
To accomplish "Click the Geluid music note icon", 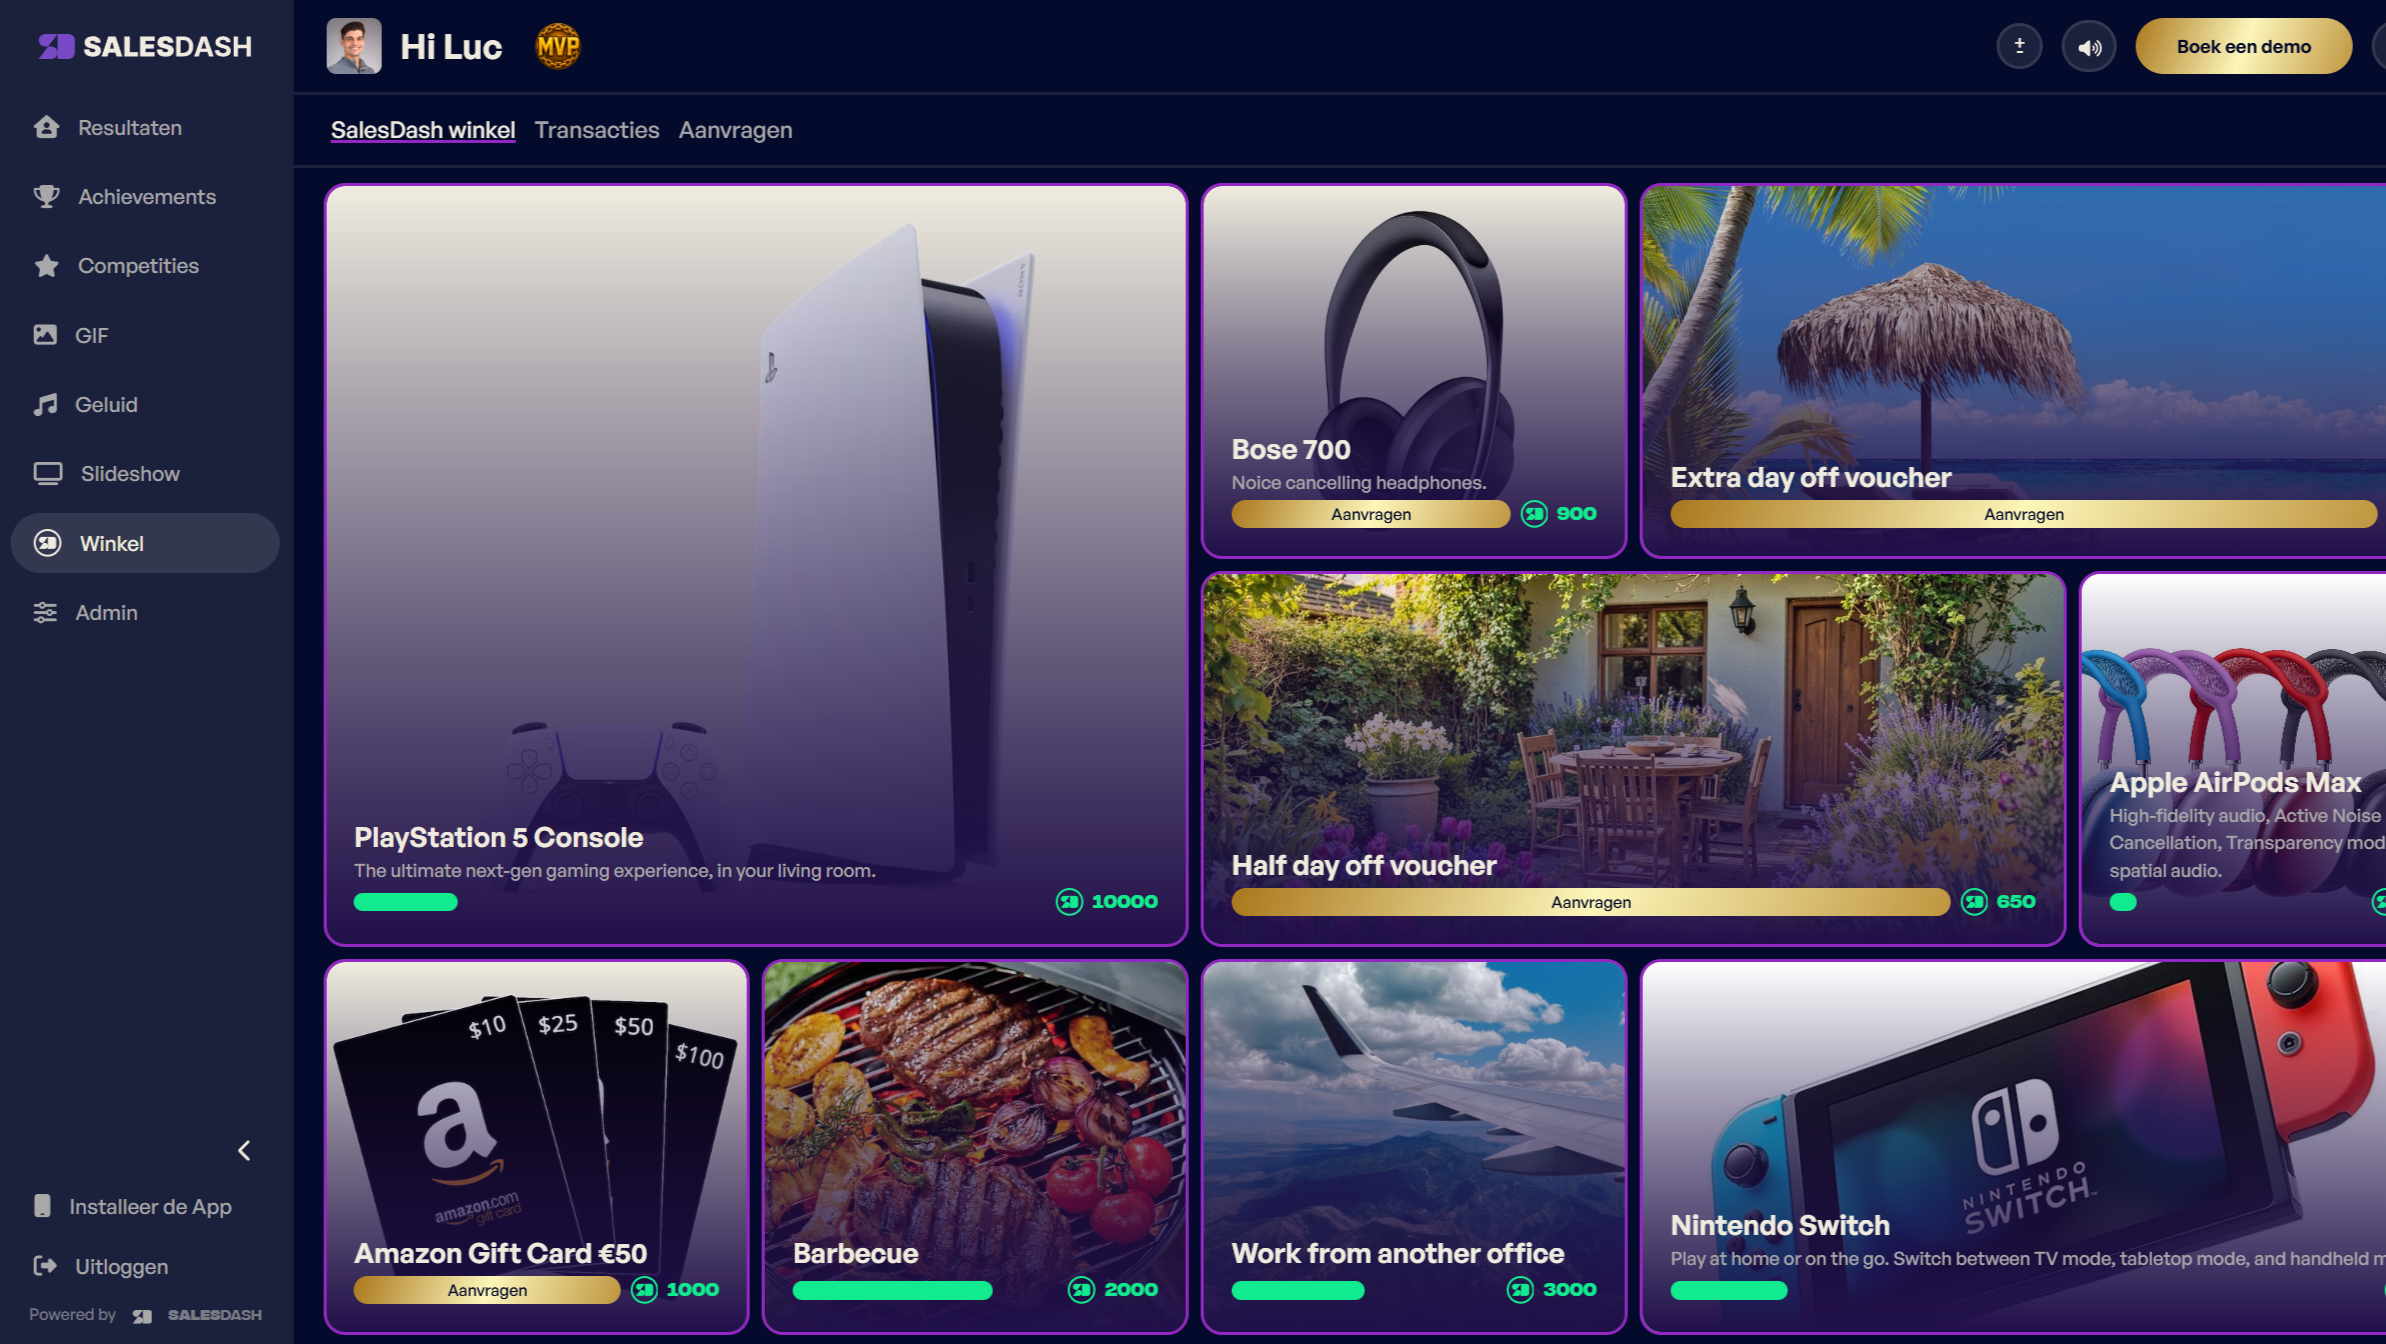I will [x=45, y=404].
